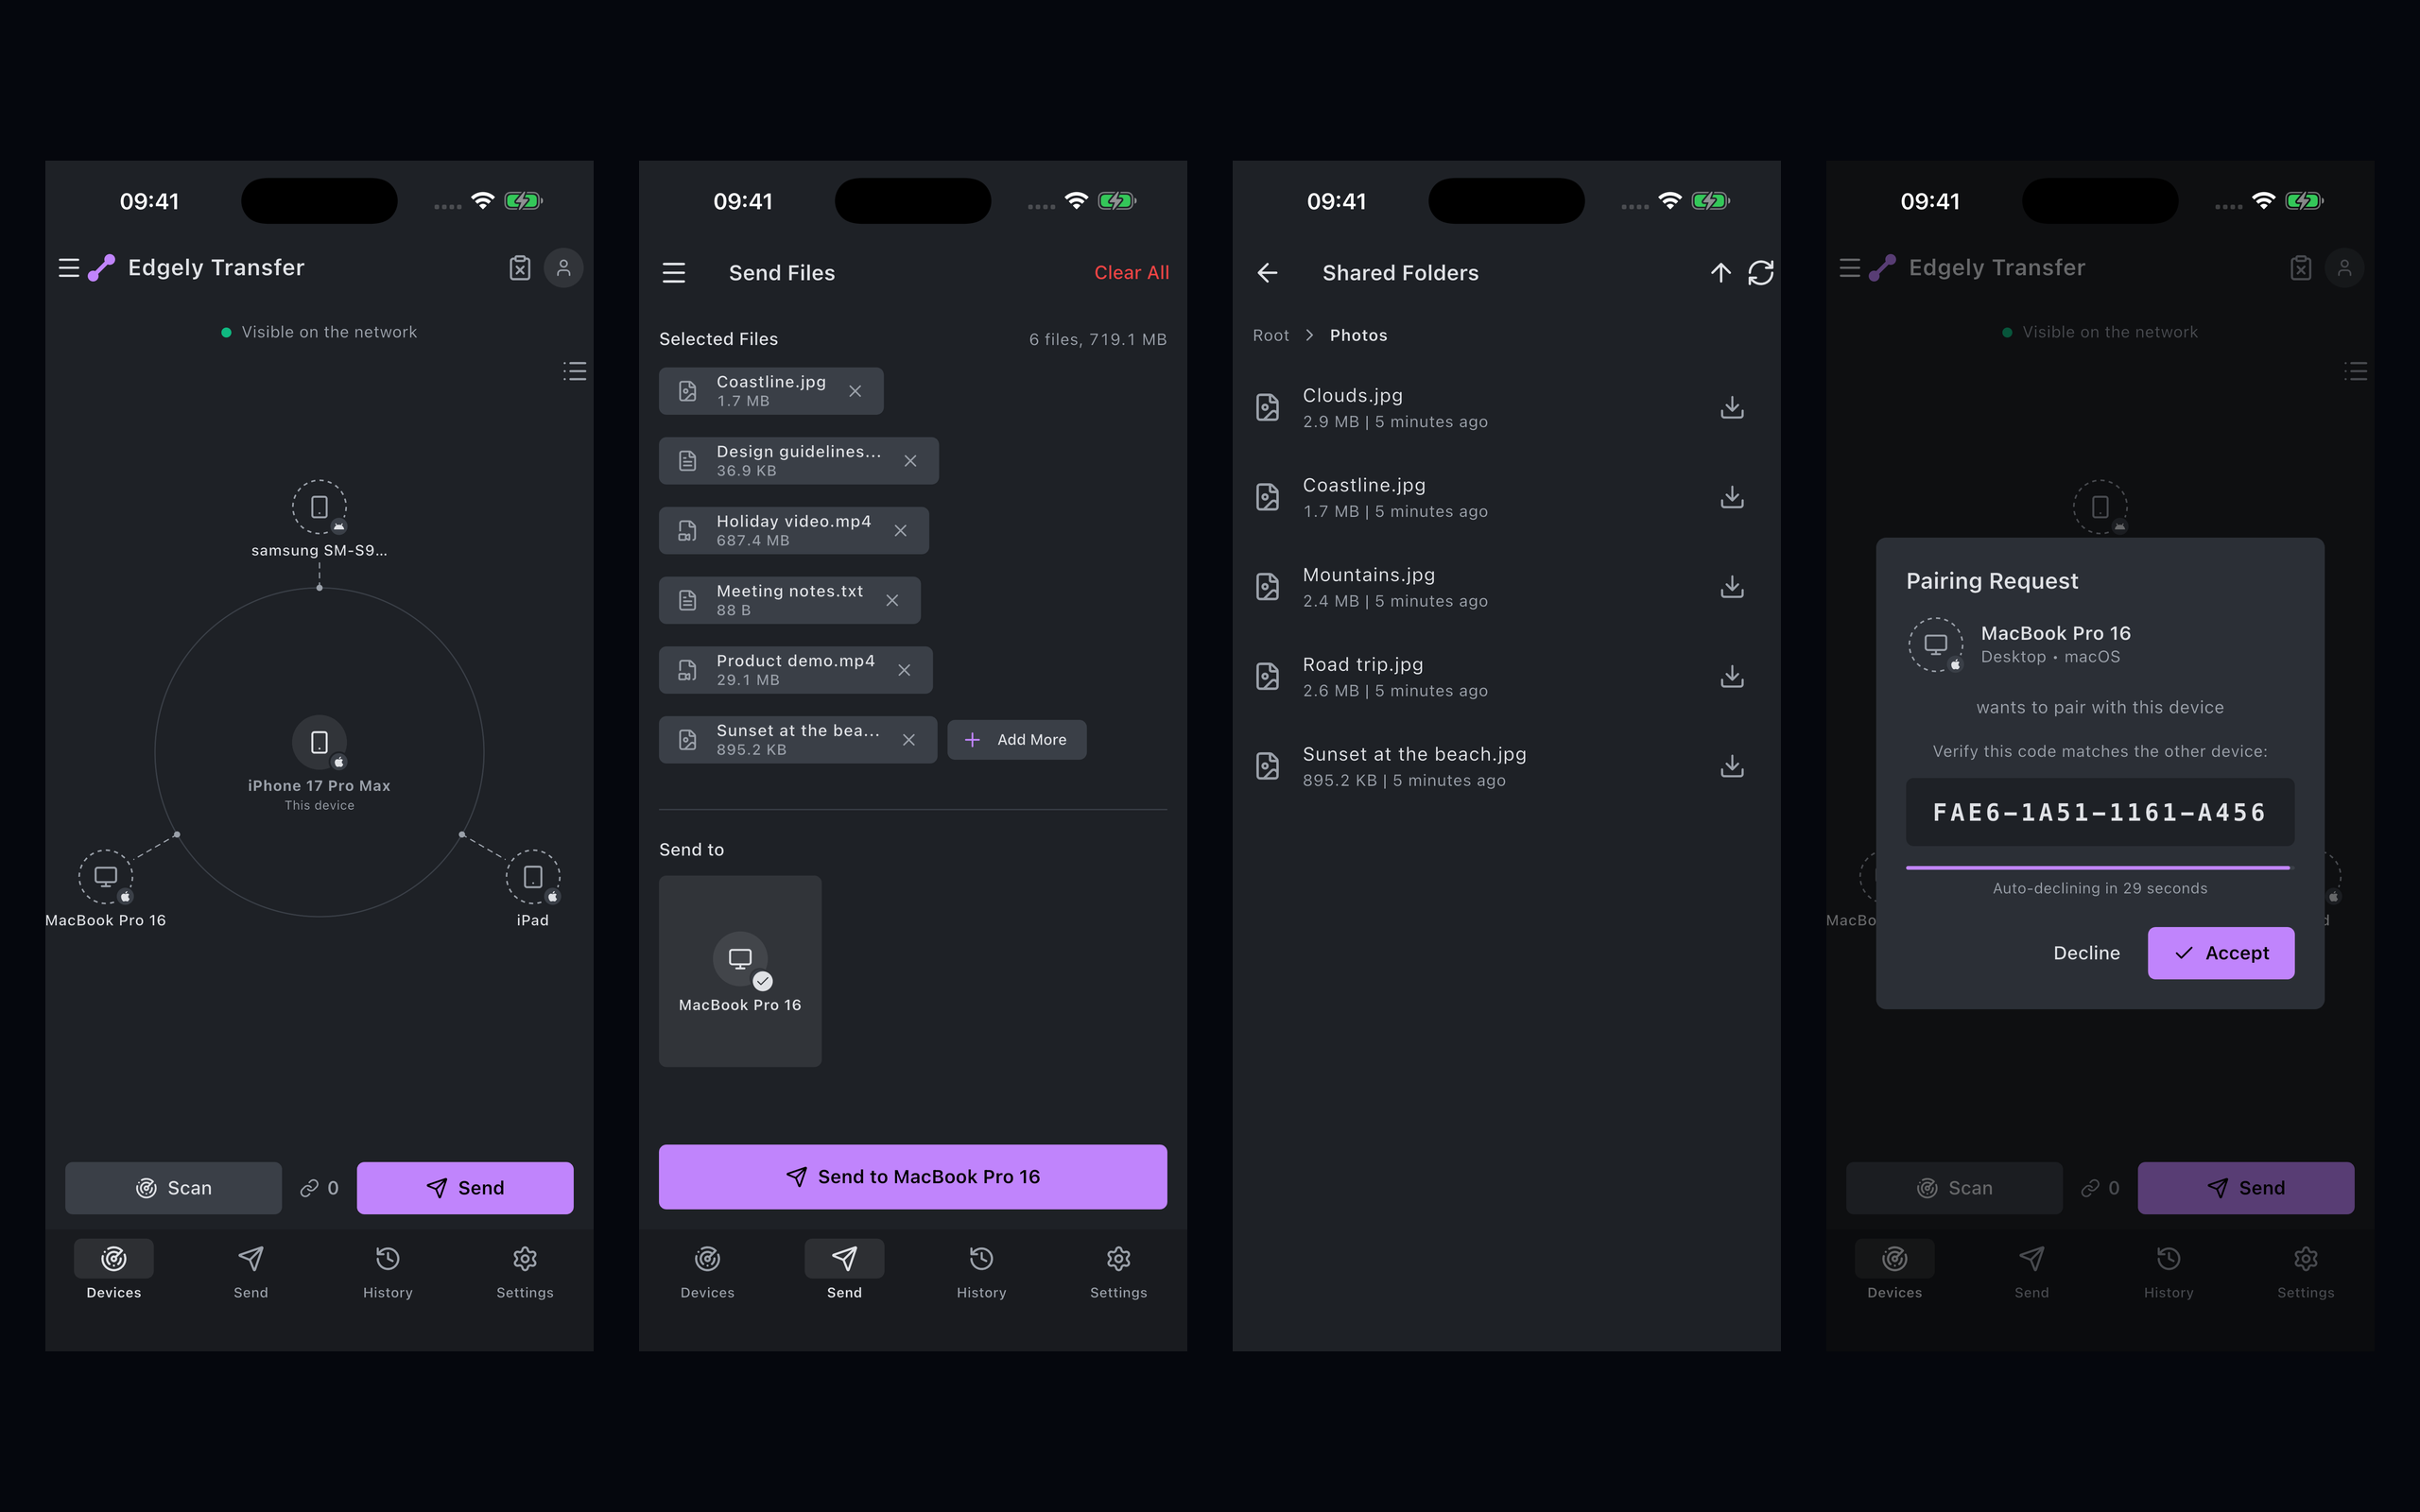Viewport: 2420px width, 1512px height.
Task: Open Settings tab on Send Files screen
Action: point(1119,1270)
